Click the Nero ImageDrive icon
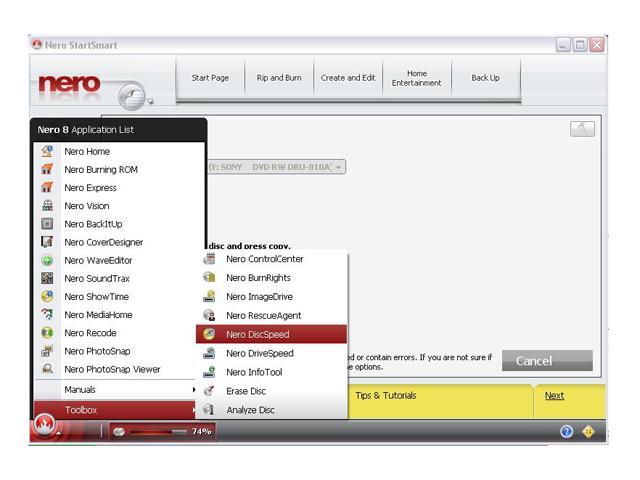 pyautogui.click(x=209, y=296)
